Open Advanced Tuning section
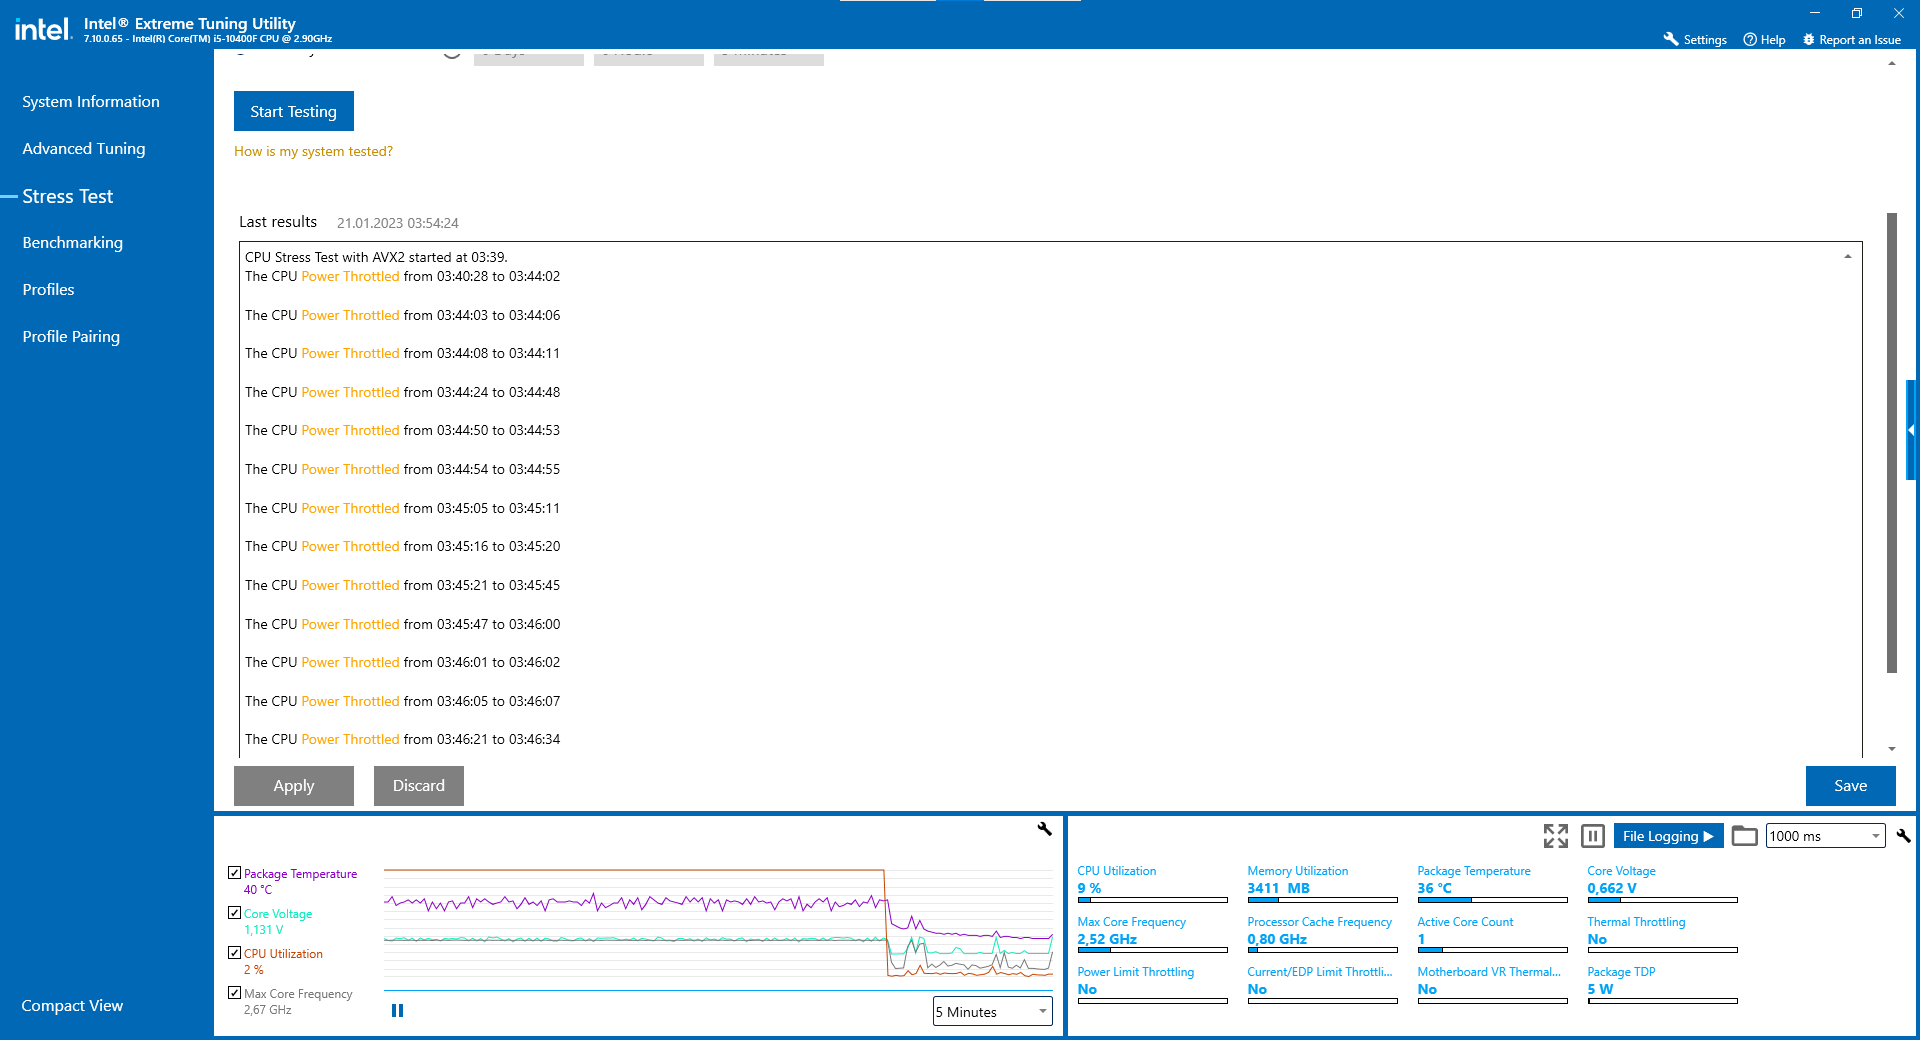 pyautogui.click(x=84, y=148)
